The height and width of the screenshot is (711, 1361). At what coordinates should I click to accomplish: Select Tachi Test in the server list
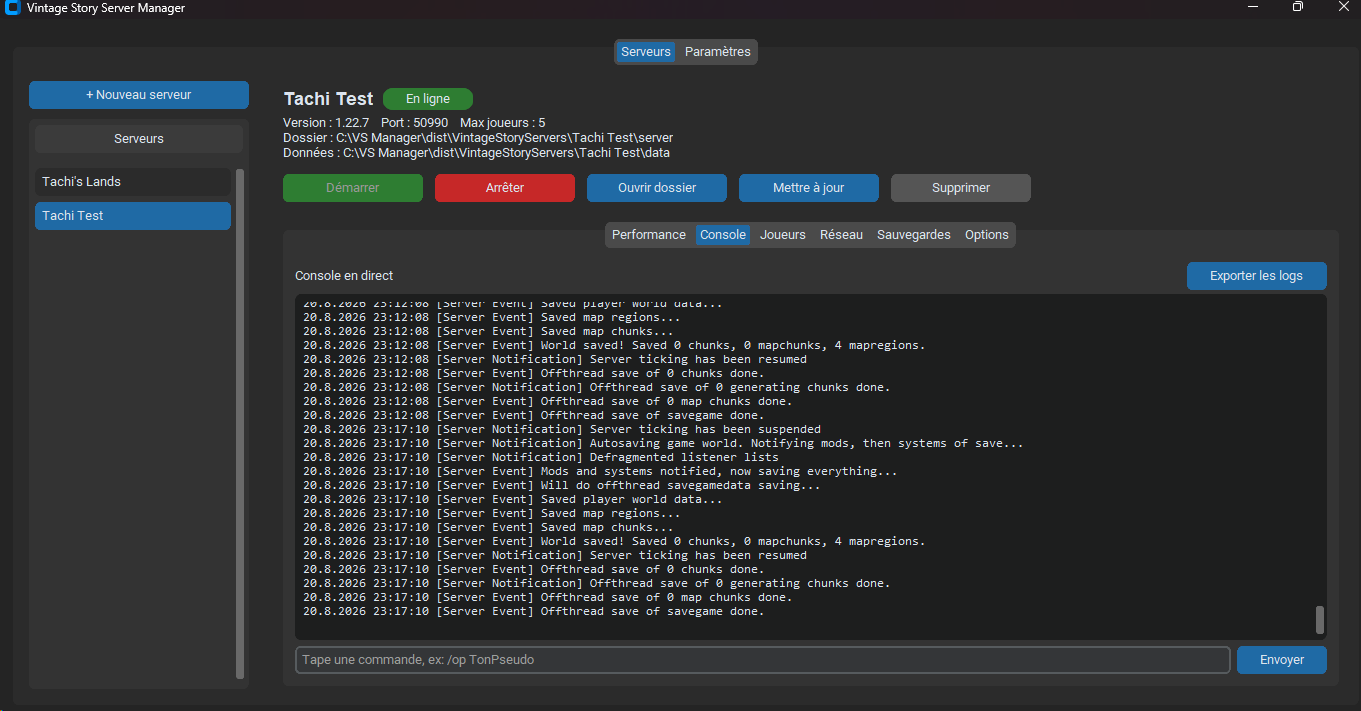pyautogui.click(x=133, y=216)
